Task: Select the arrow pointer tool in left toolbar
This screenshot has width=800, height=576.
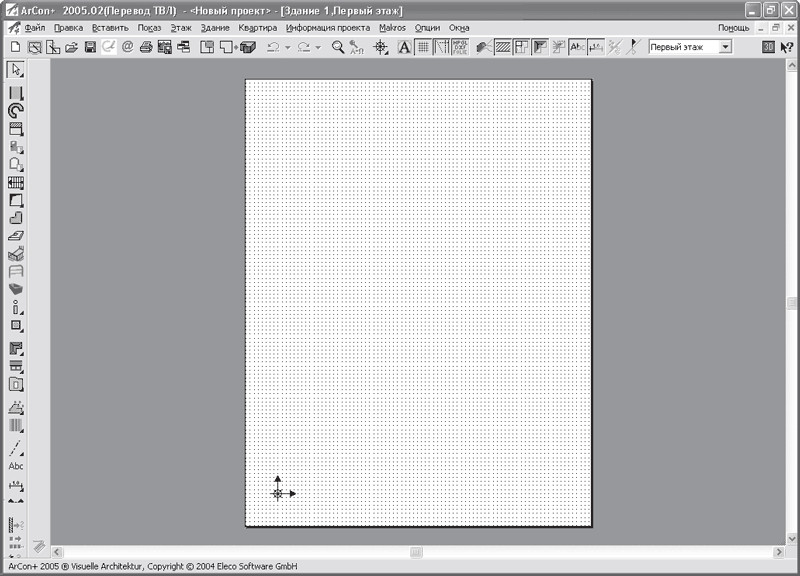Action: point(16,69)
